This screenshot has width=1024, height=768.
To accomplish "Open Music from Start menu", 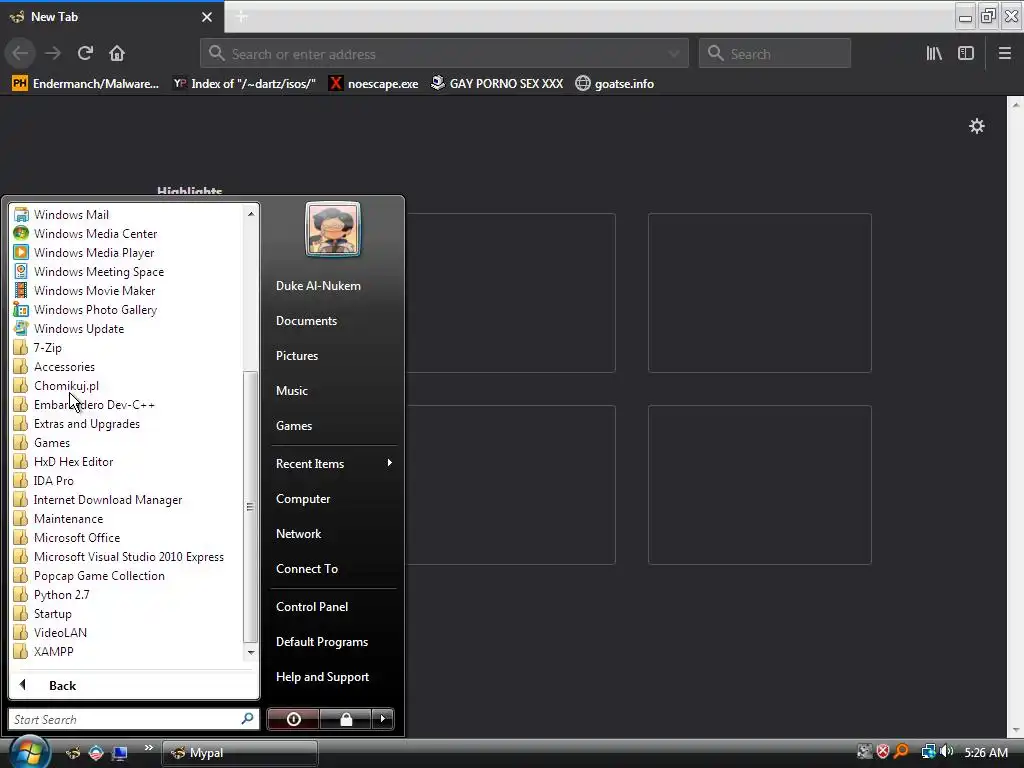I will [x=291, y=391].
